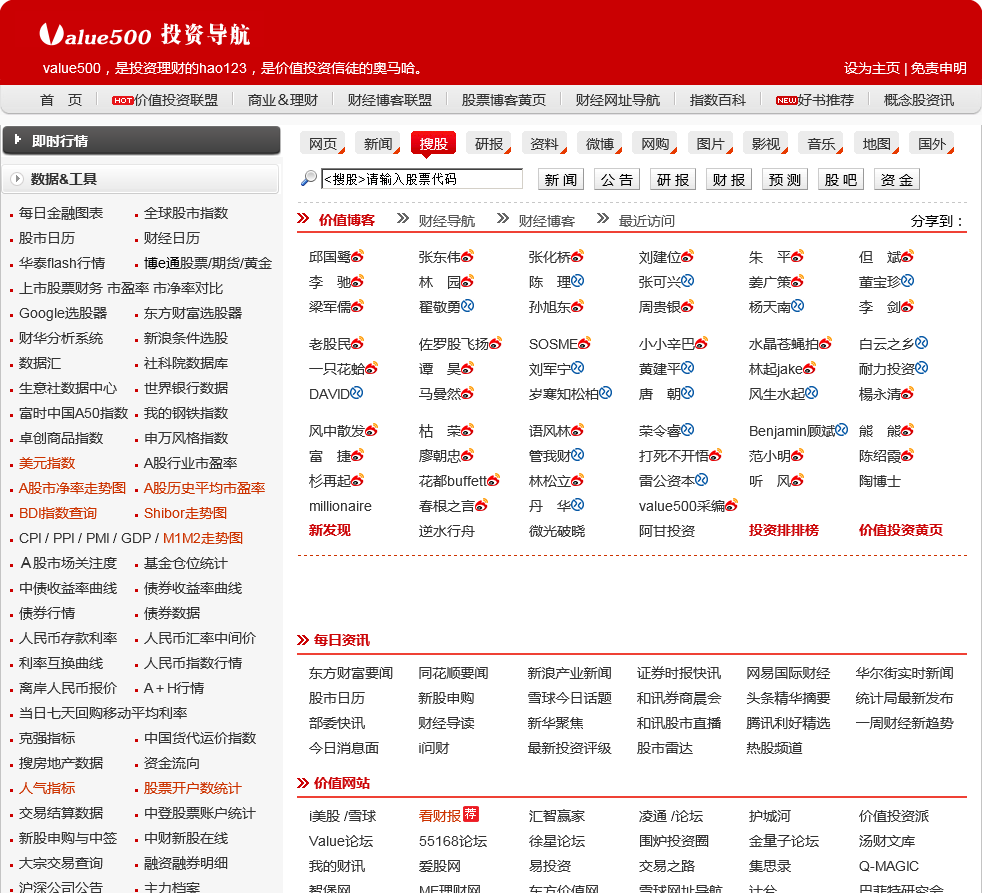Click the 股吧 search button
982x893 pixels.
pos(841,180)
